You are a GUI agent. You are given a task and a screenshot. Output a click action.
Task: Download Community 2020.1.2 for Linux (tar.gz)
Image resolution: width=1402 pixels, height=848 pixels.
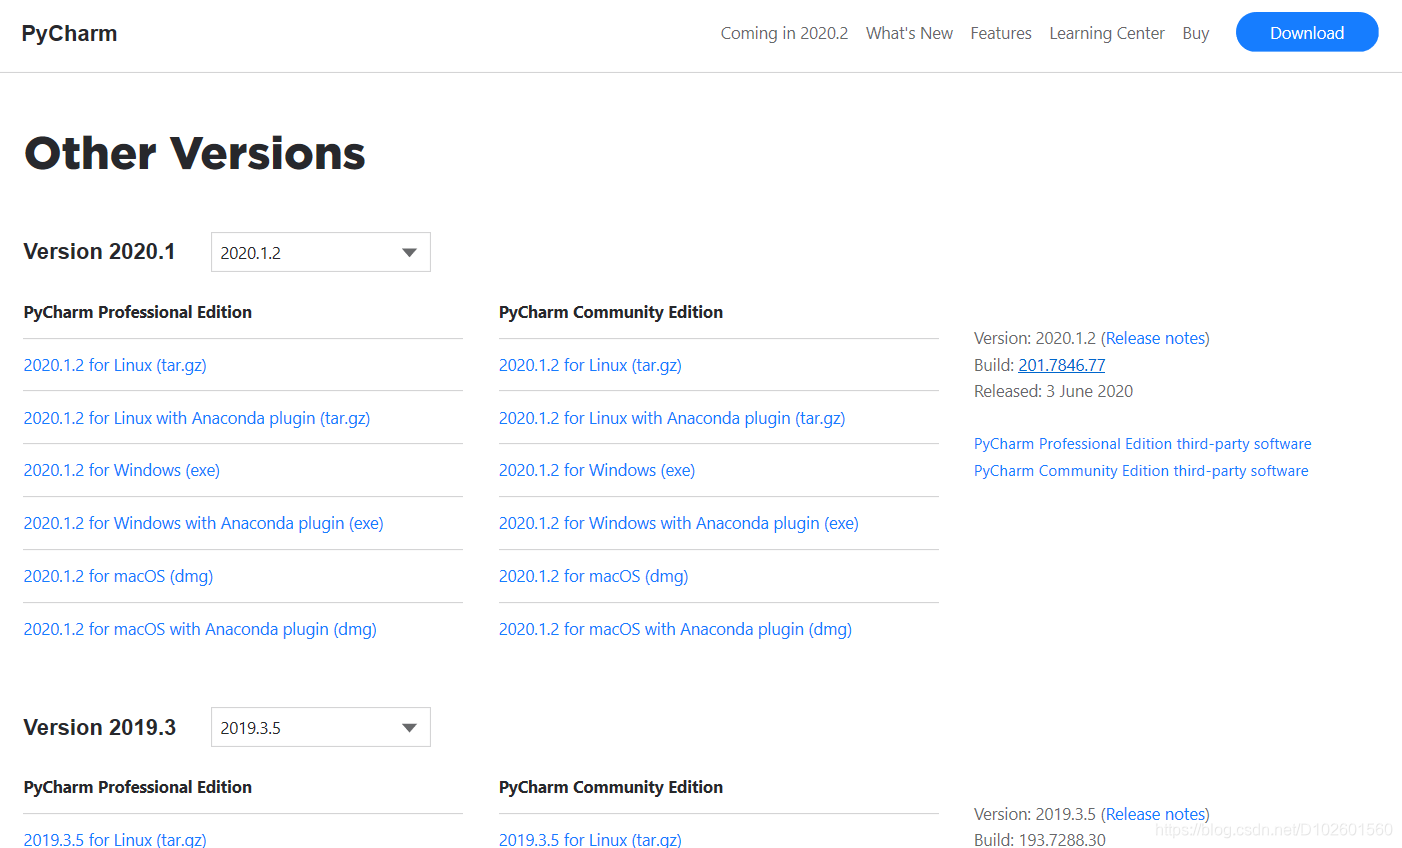pos(590,365)
